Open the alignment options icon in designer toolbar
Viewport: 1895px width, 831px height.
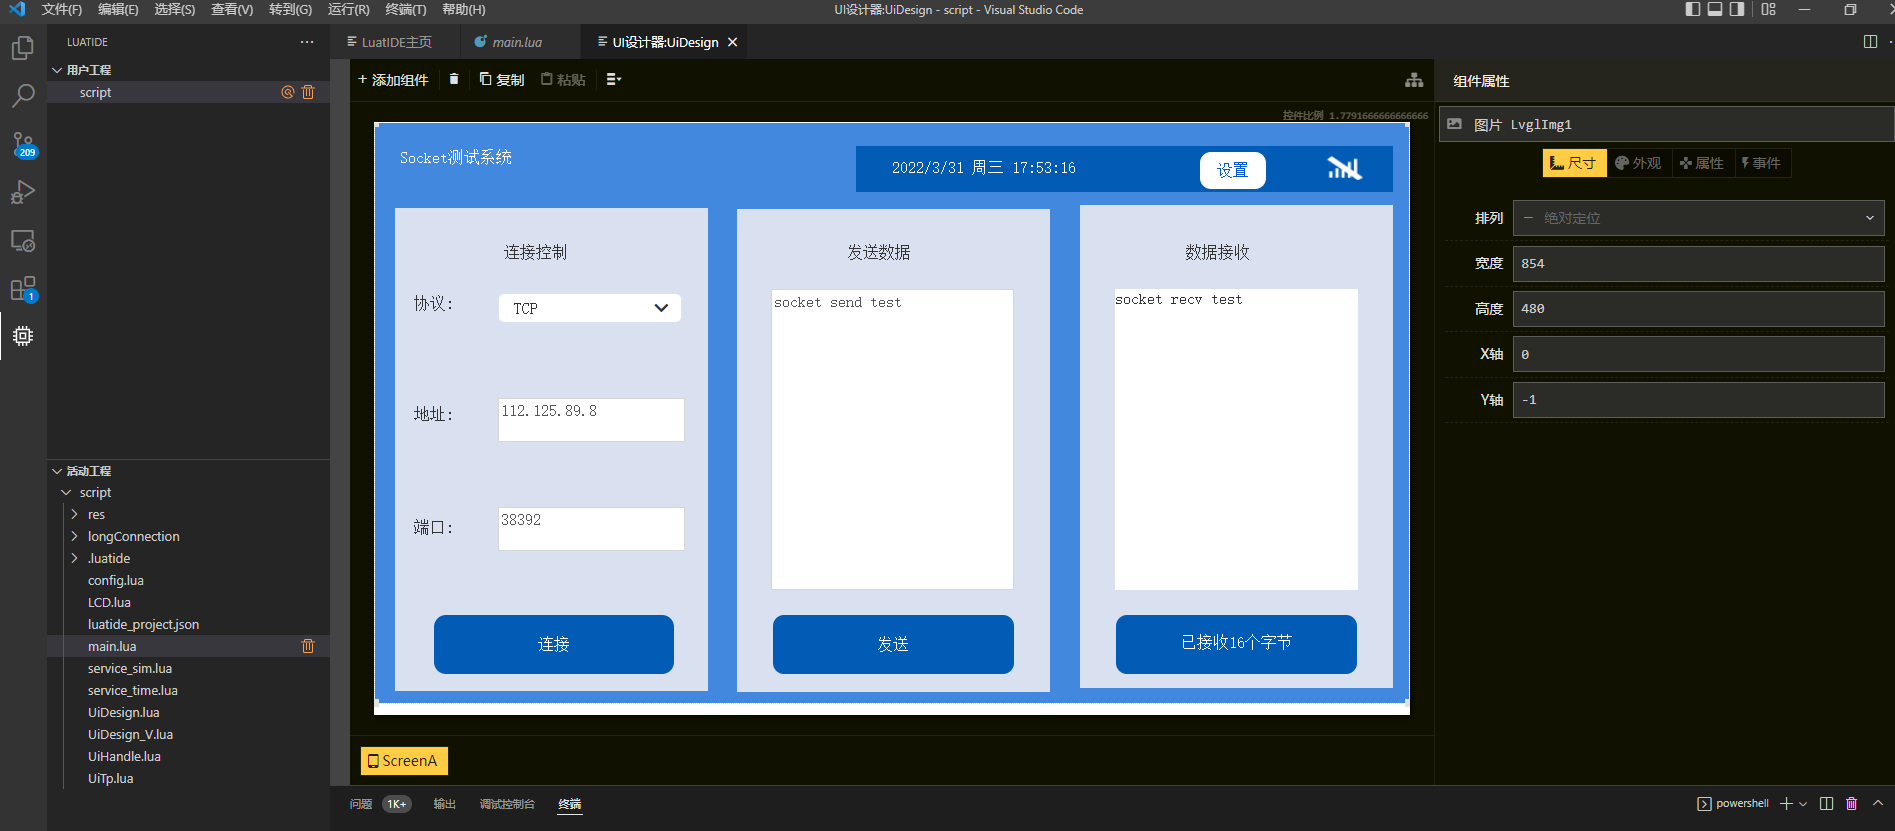coord(614,79)
